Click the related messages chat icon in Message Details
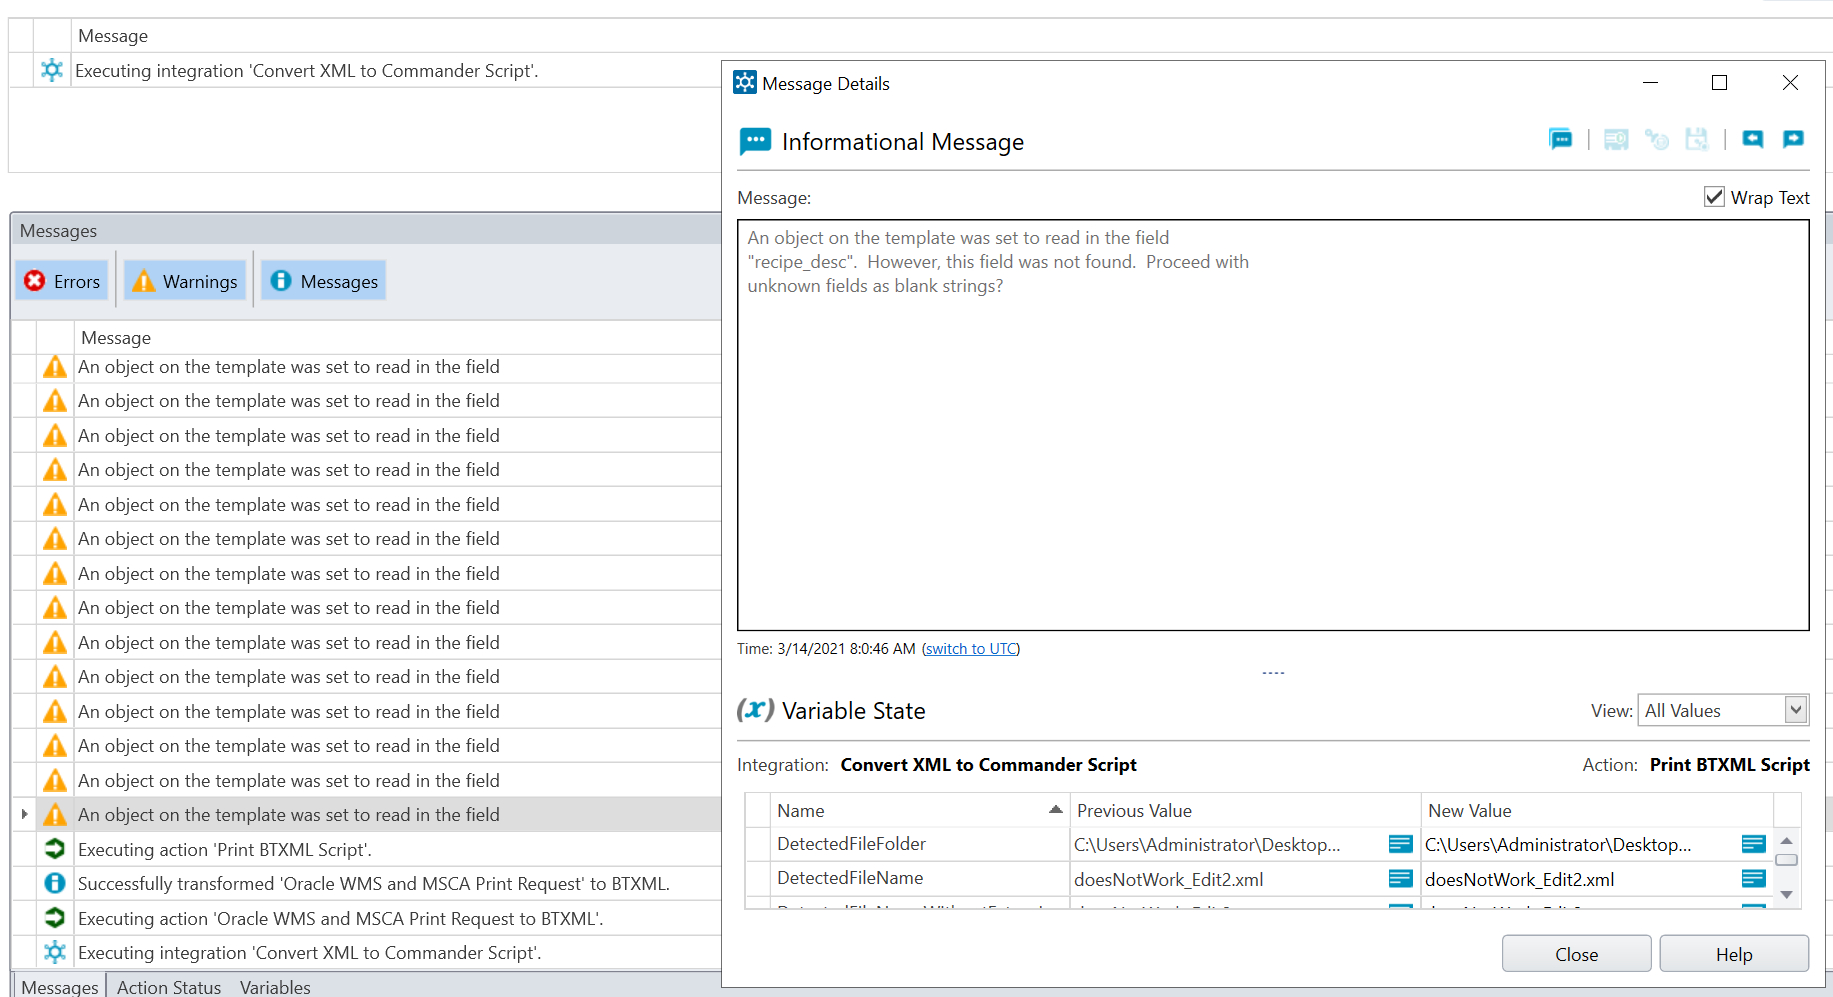This screenshot has width=1833, height=997. [1560, 140]
